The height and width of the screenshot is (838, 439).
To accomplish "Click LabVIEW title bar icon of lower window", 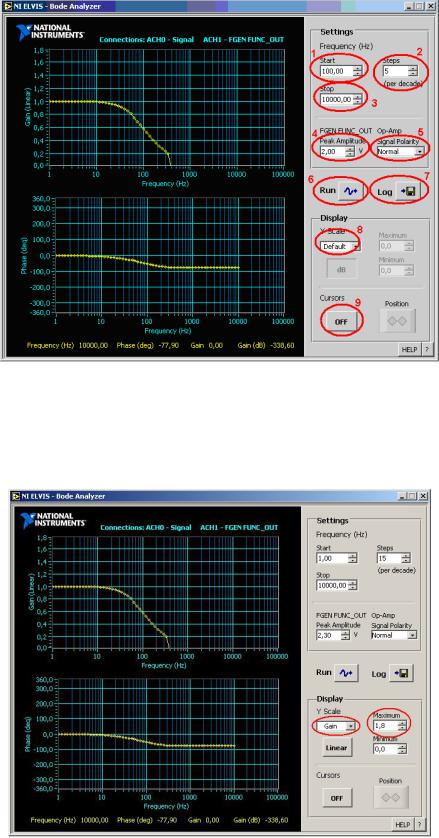I will click(x=16, y=495).
